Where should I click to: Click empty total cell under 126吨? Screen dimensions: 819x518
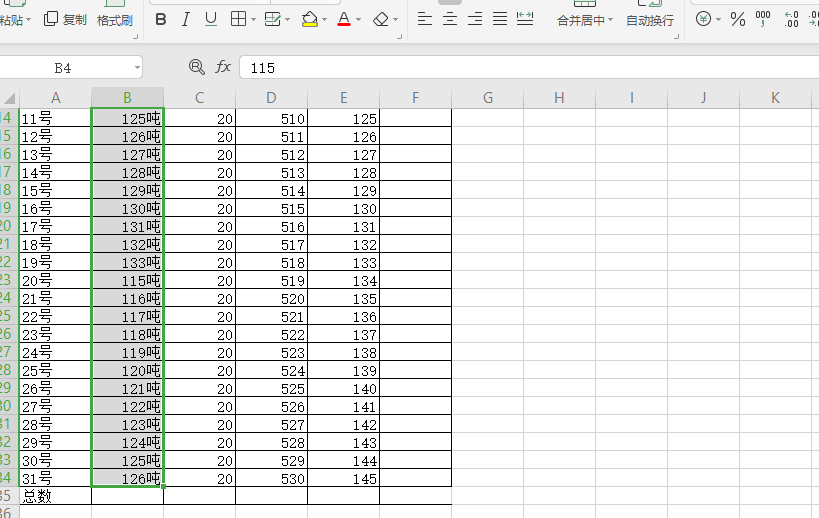point(127,496)
